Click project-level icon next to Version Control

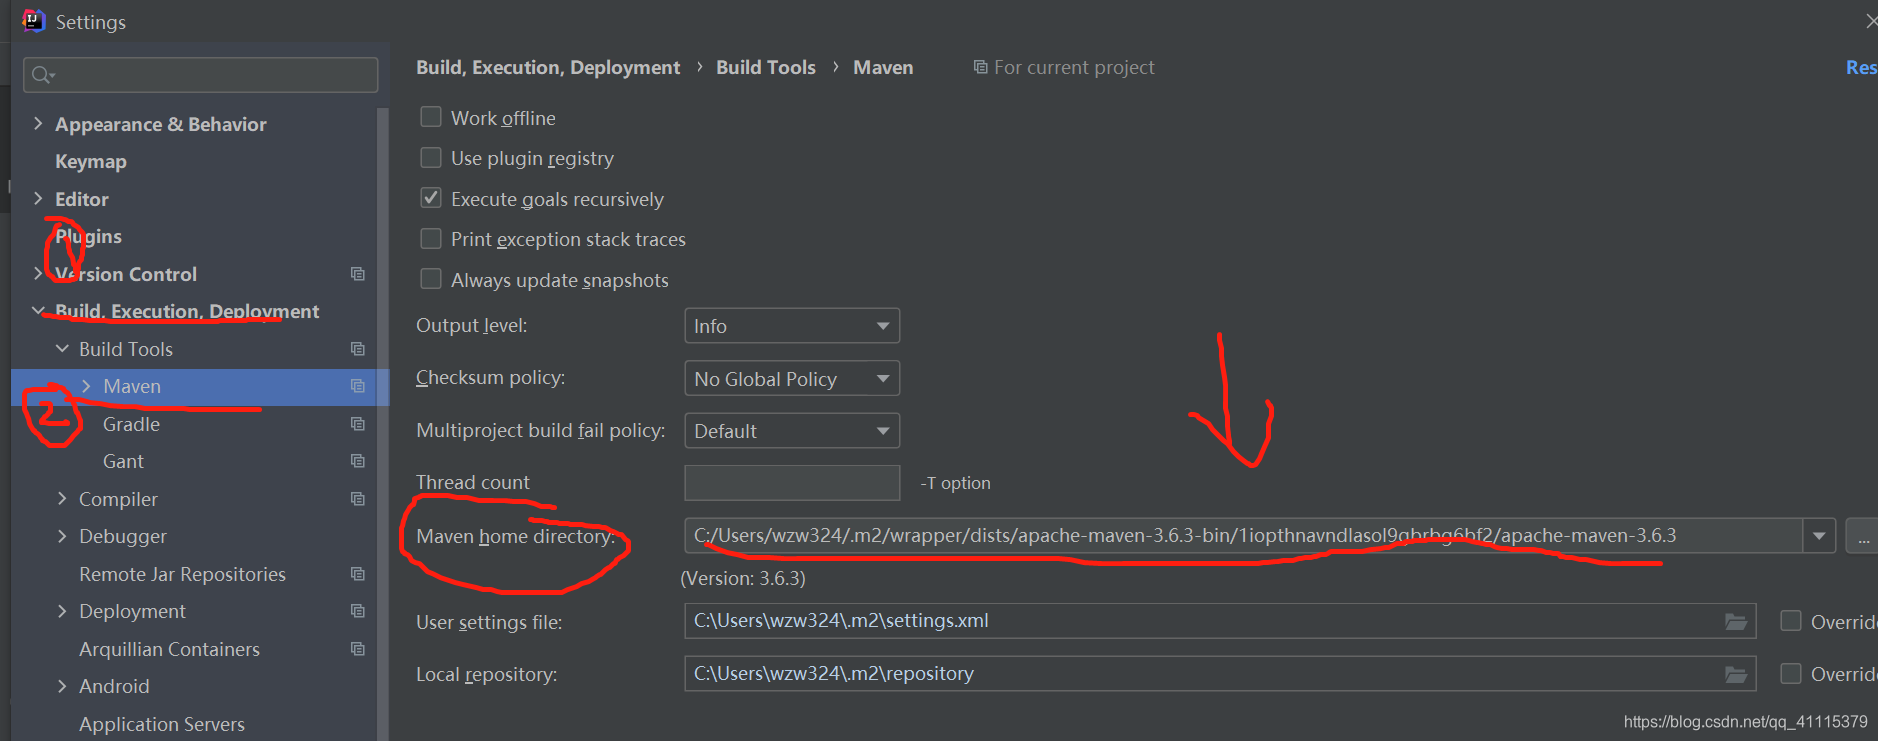(x=358, y=274)
